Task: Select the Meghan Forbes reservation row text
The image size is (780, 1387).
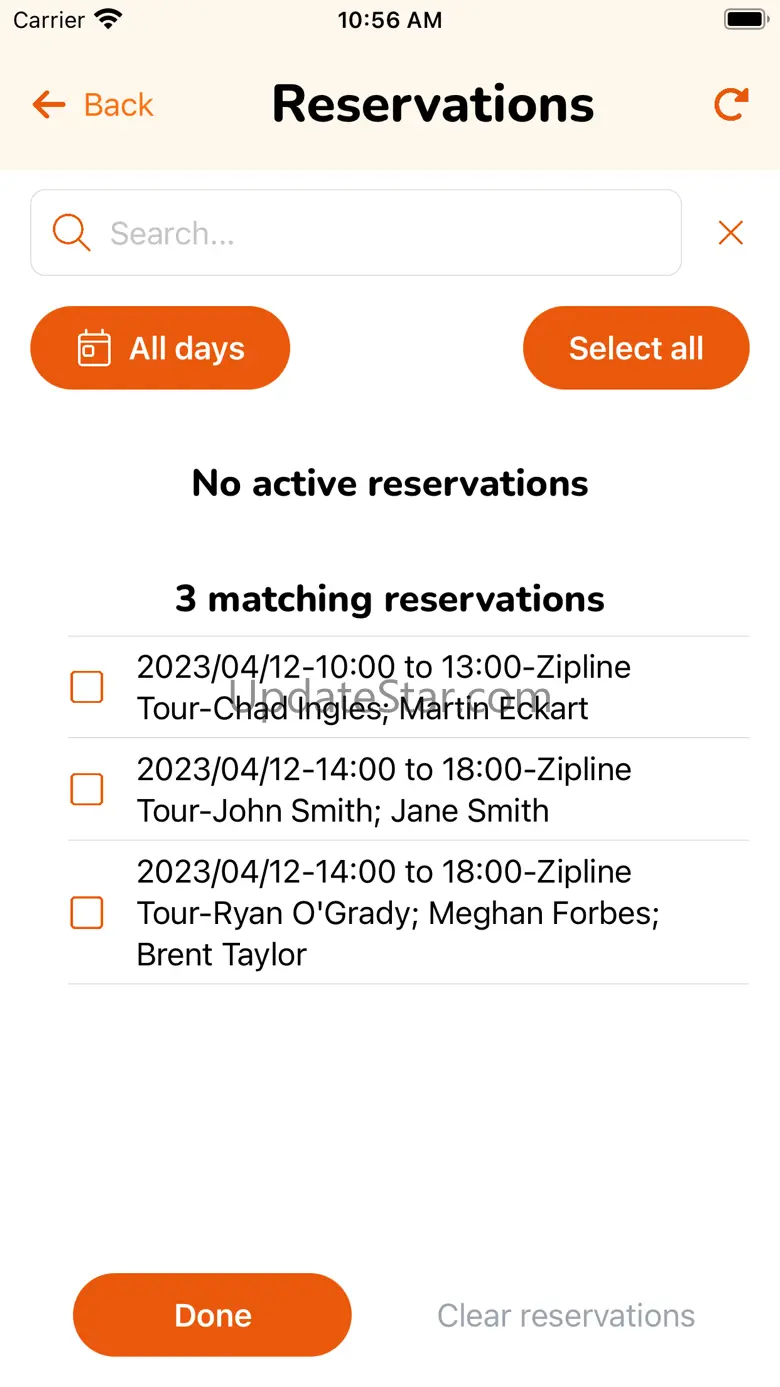Action: [x=398, y=912]
